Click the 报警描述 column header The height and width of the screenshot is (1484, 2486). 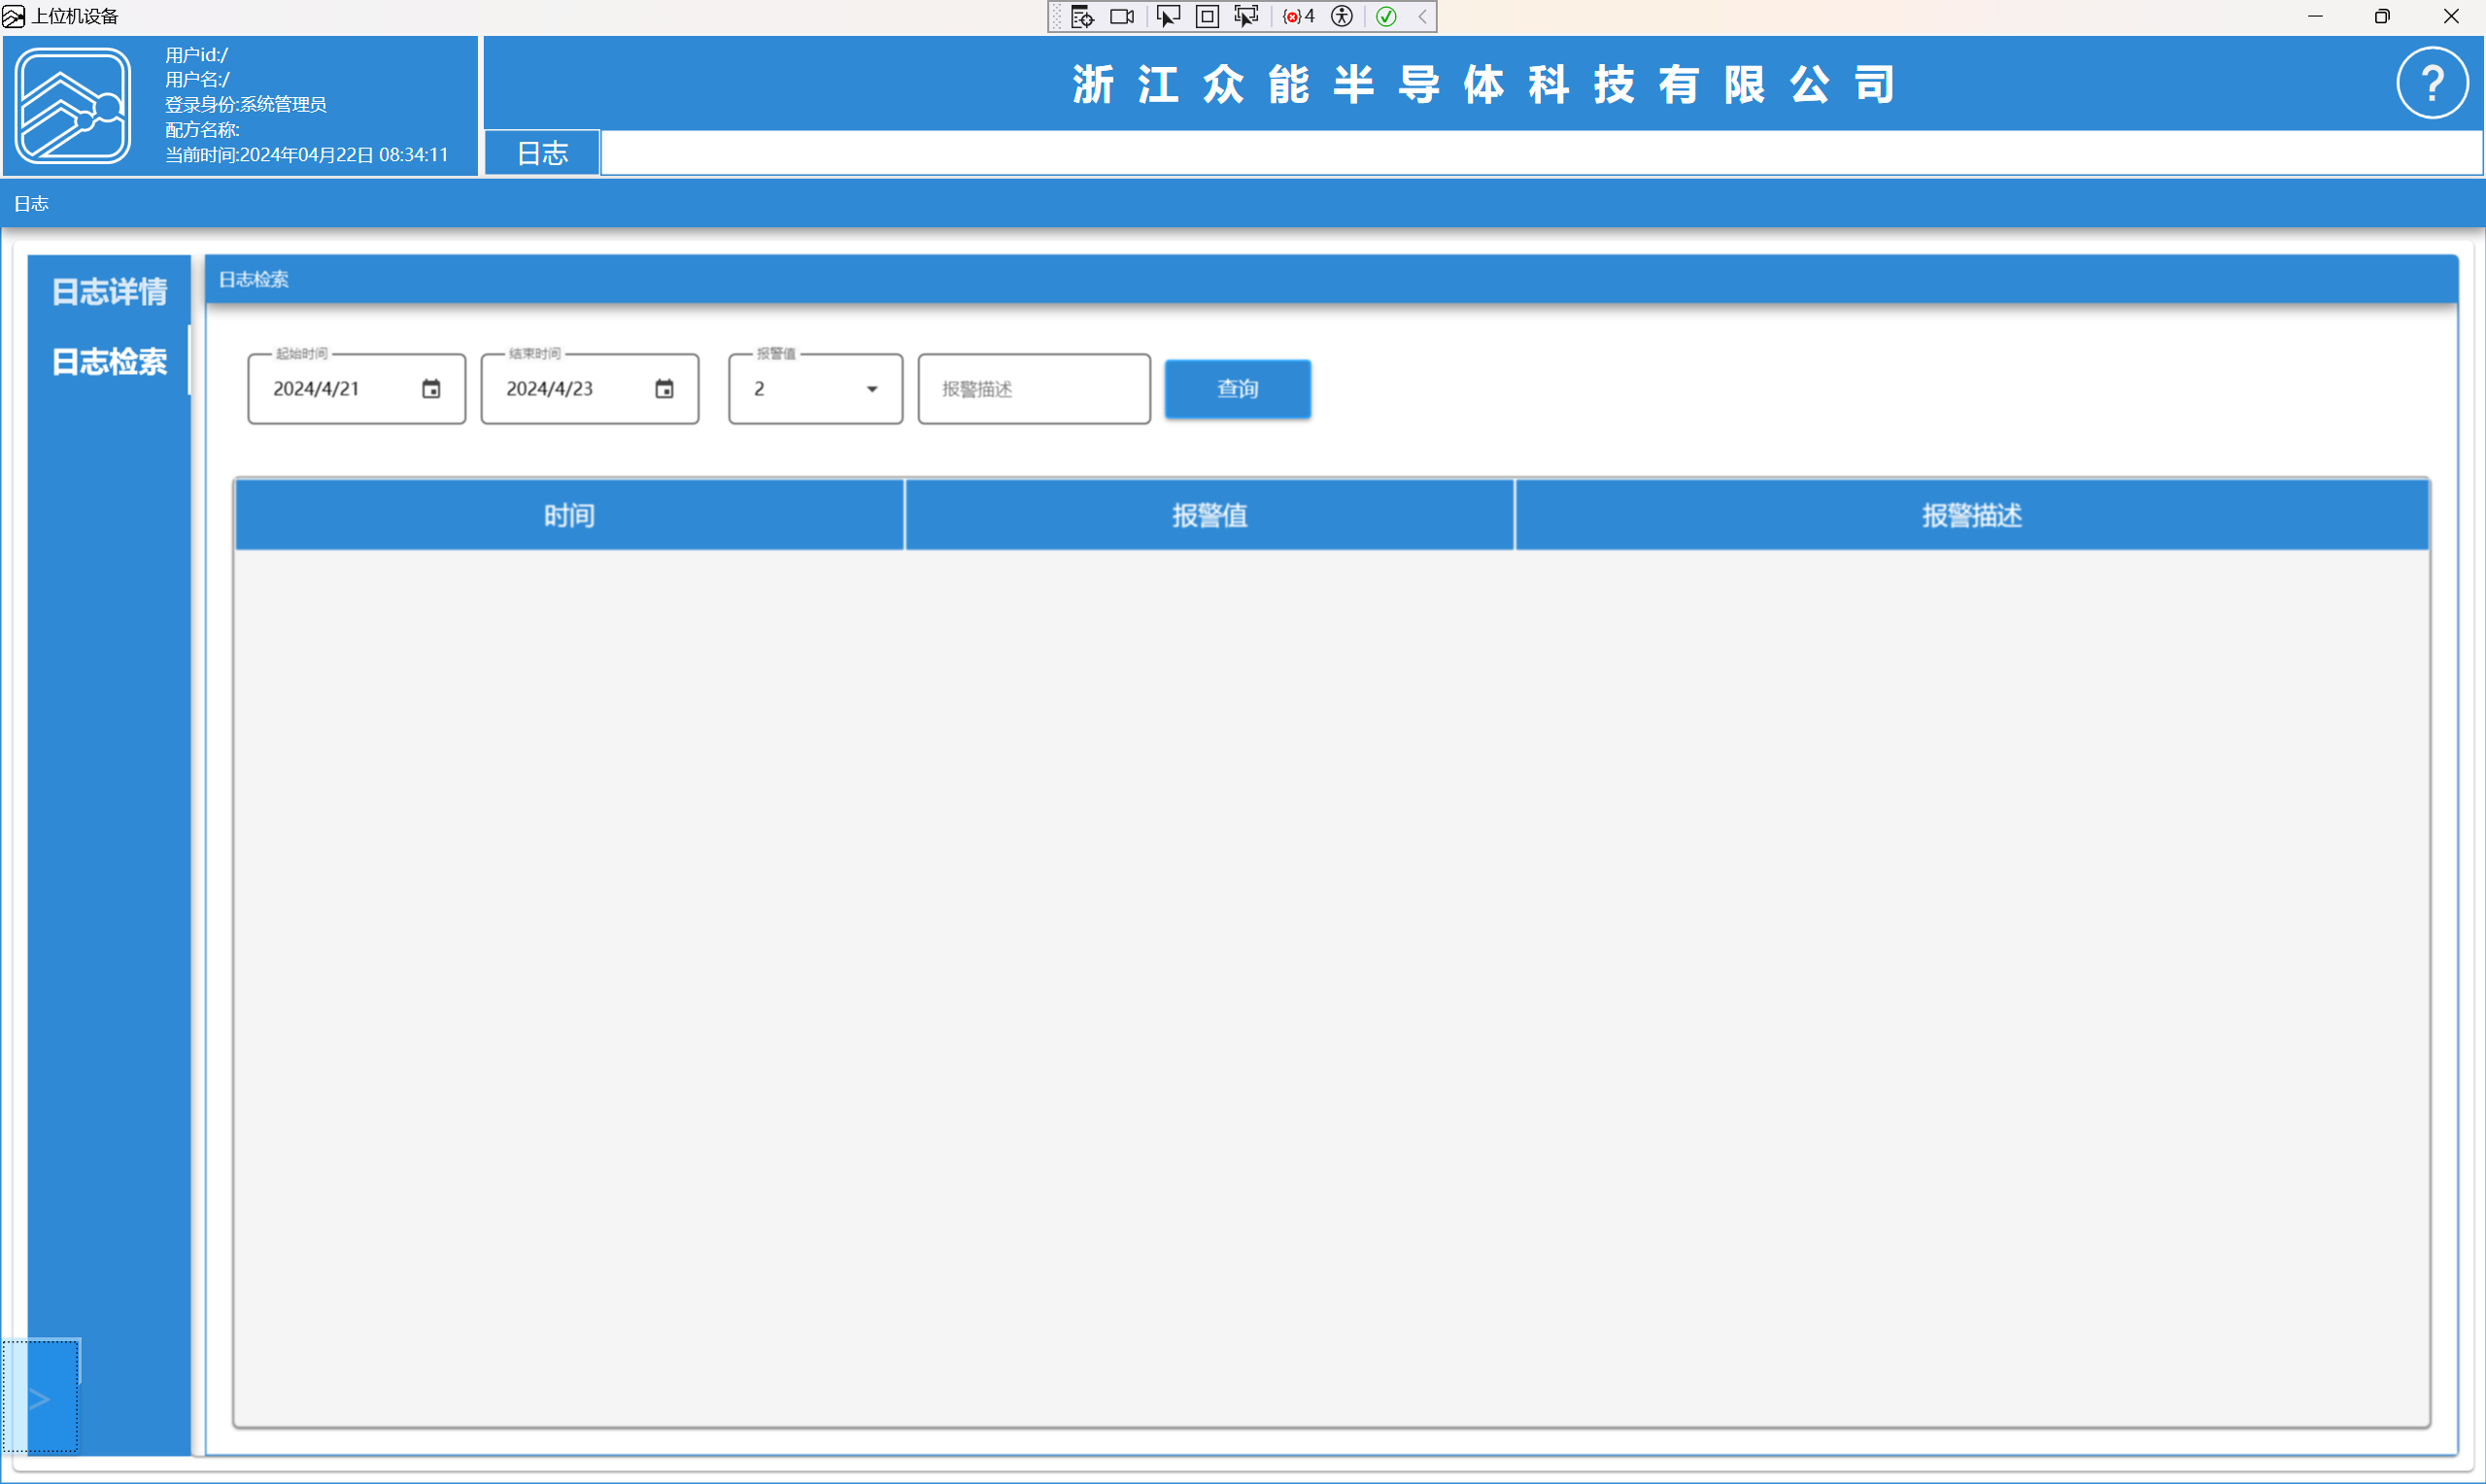[x=1971, y=516]
